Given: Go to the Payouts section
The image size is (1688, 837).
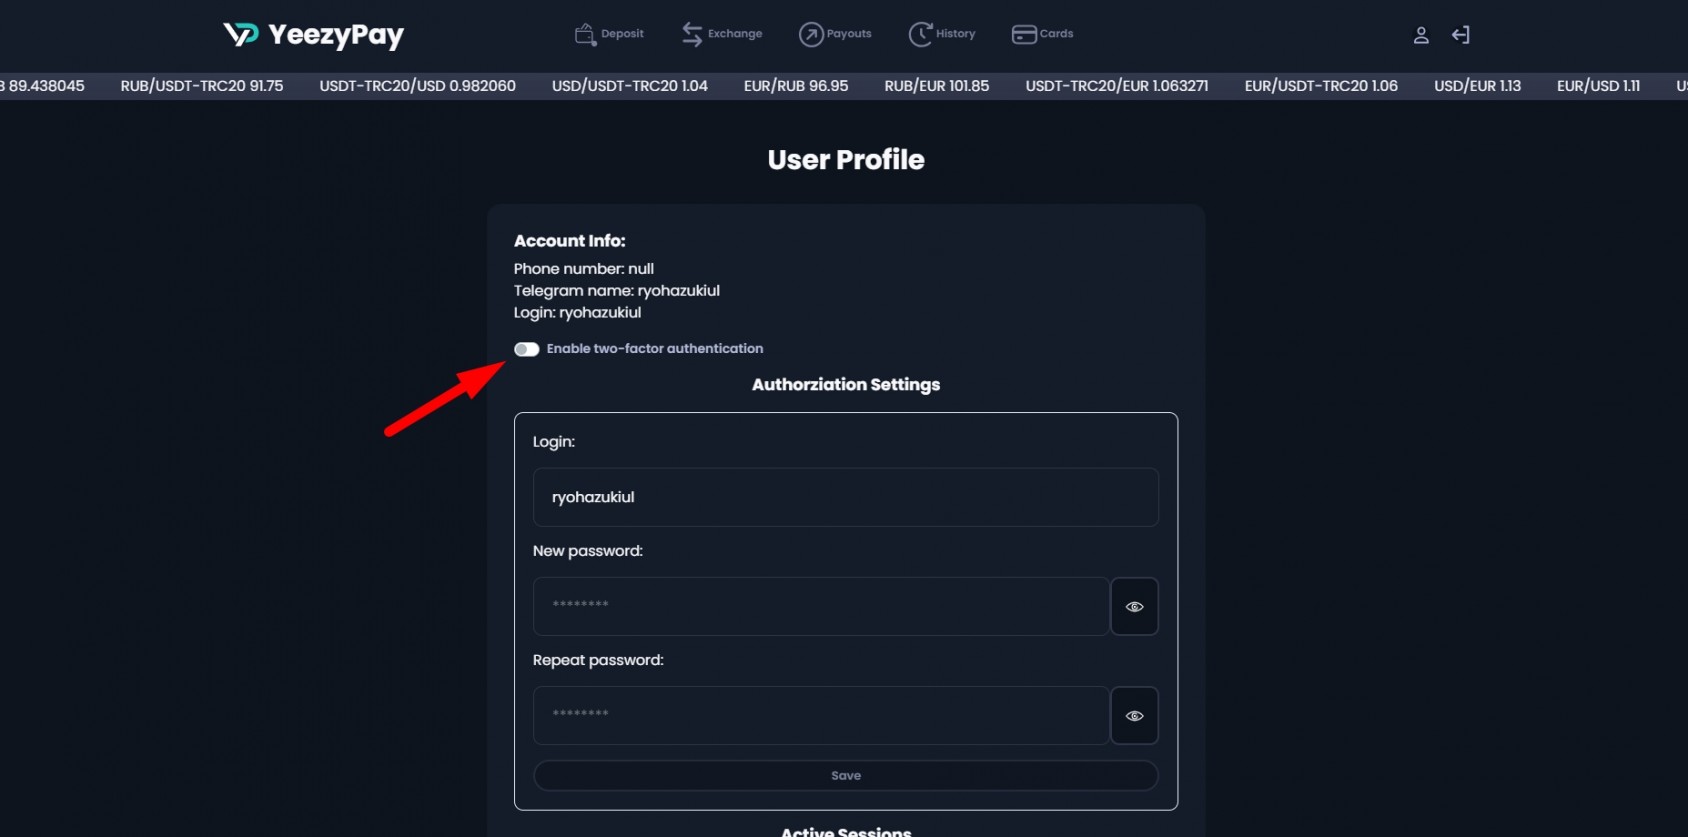Looking at the screenshot, I should click(835, 34).
